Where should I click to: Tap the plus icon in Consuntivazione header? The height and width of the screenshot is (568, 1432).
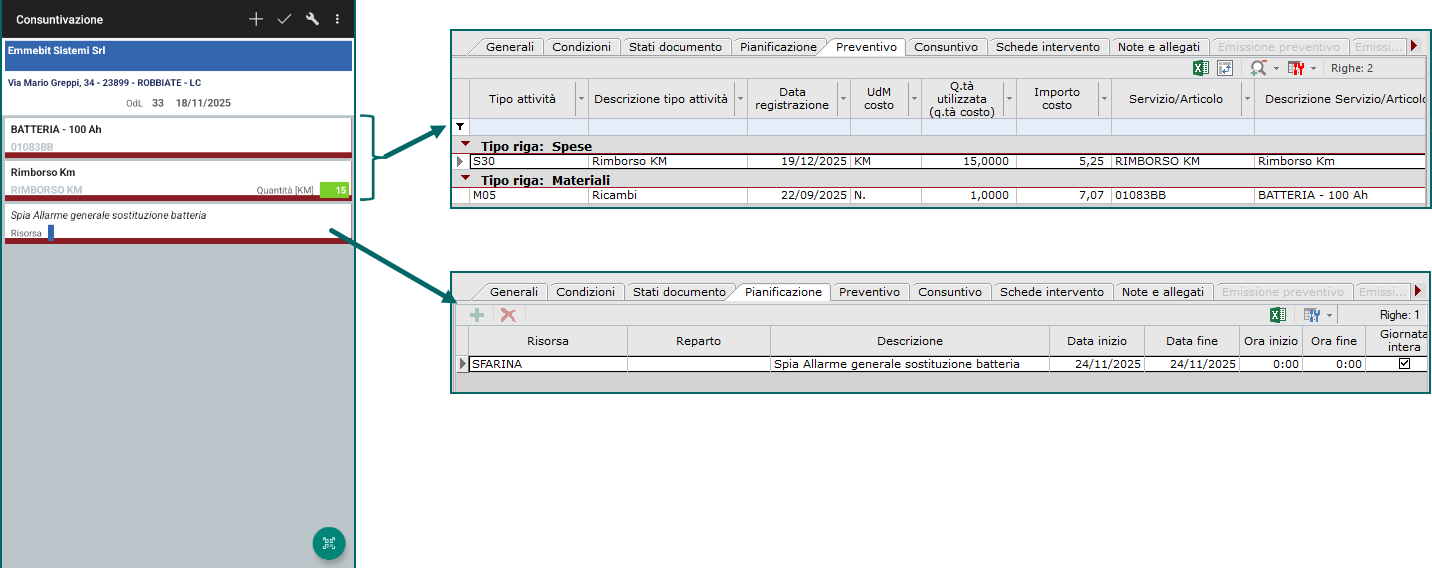pyautogui.click(x=256, y=19)
